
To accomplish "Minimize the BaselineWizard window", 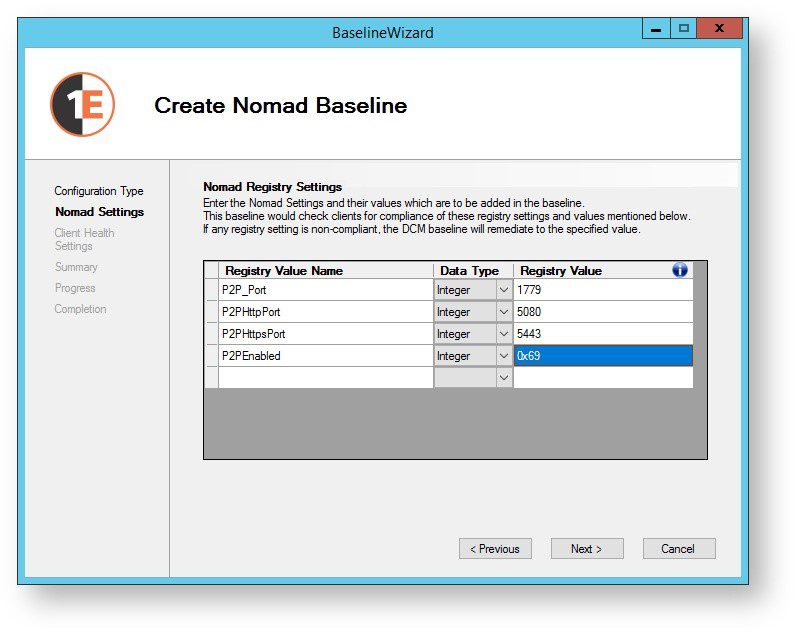I will click(x=656, y=28).
